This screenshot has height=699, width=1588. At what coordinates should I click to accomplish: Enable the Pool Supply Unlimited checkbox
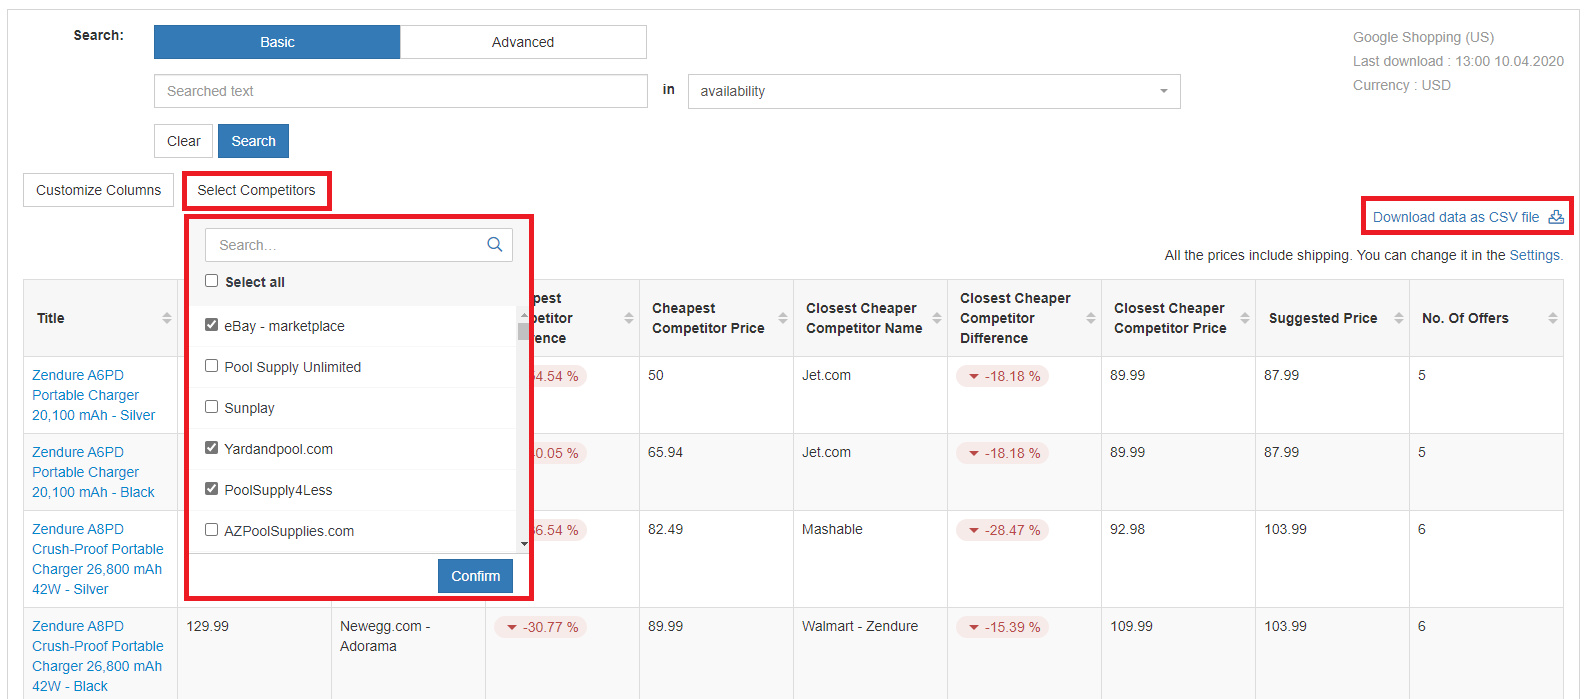tap(212, 366)
